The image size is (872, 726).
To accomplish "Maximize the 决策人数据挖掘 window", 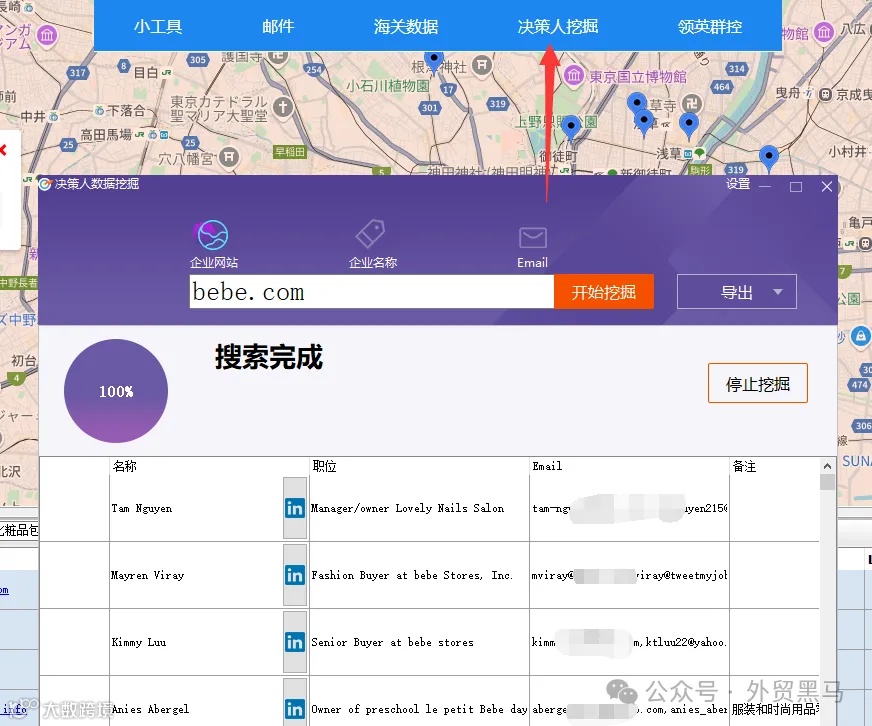I will [796, 186].
